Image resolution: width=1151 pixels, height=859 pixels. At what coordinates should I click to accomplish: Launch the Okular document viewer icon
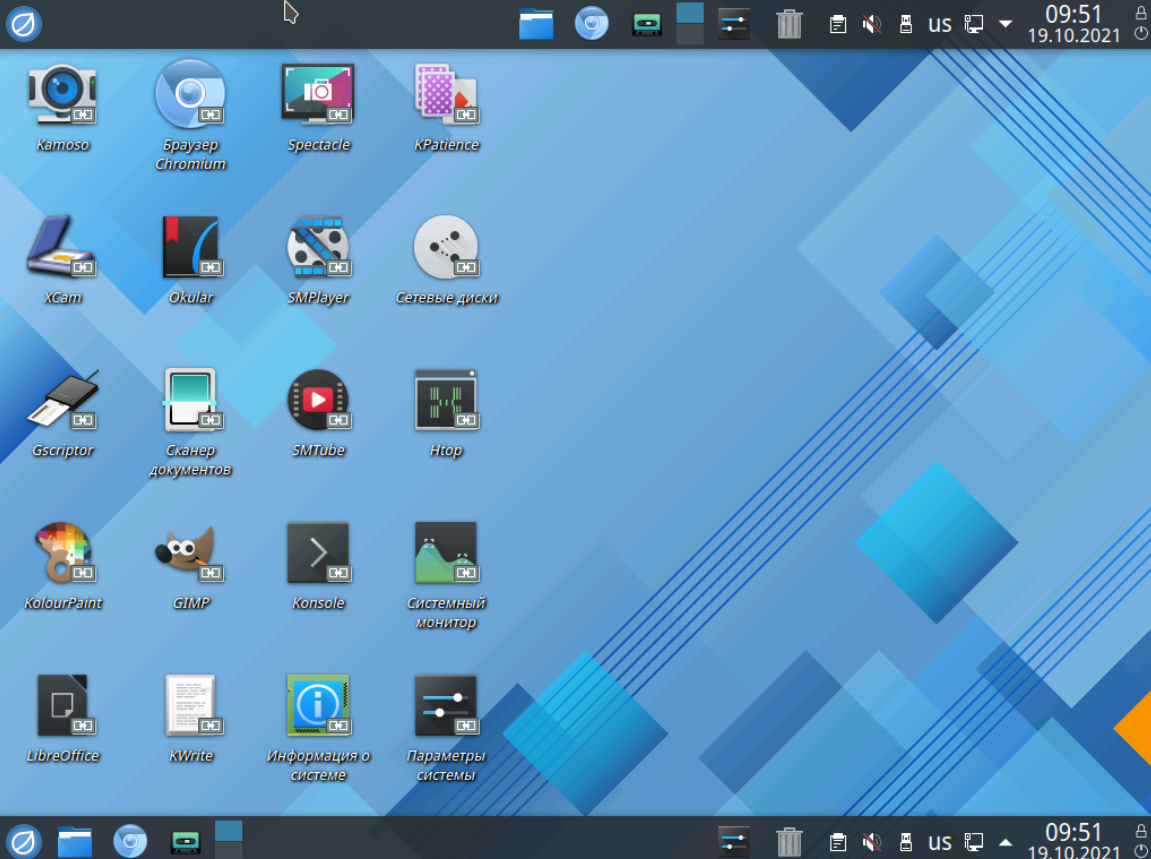(x=190, y=246)
